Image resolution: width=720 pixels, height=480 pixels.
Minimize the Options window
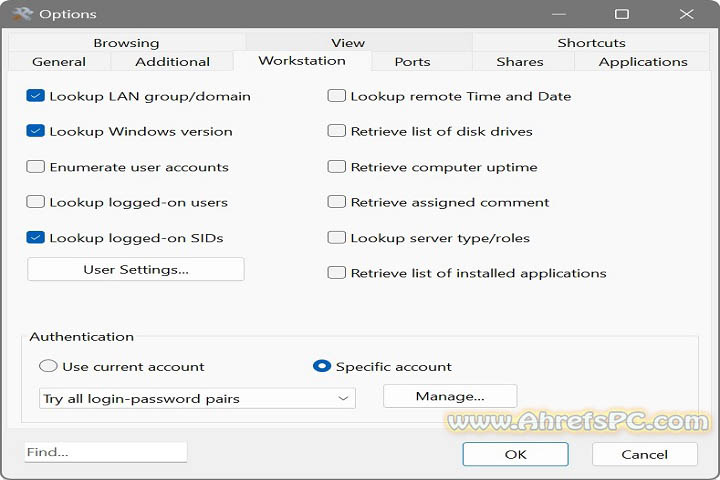coord(558,14)
